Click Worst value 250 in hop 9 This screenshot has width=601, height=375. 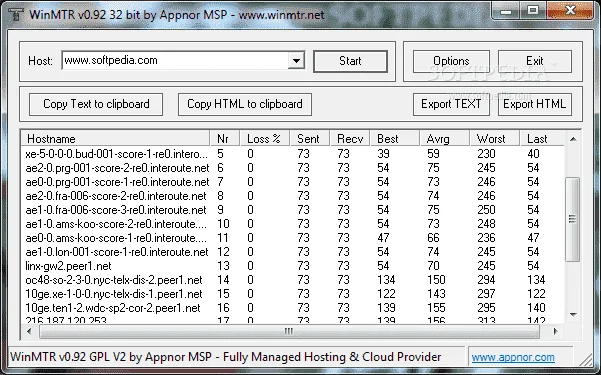486,210
